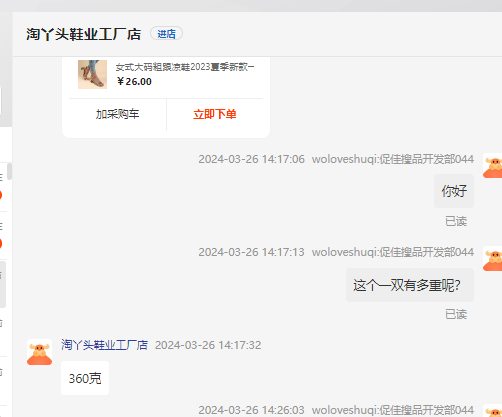Viewport: 502px width, 417px height.
Task: Select the 这个一双有多重呢? message bubble
Action: (x=410, y=285)
